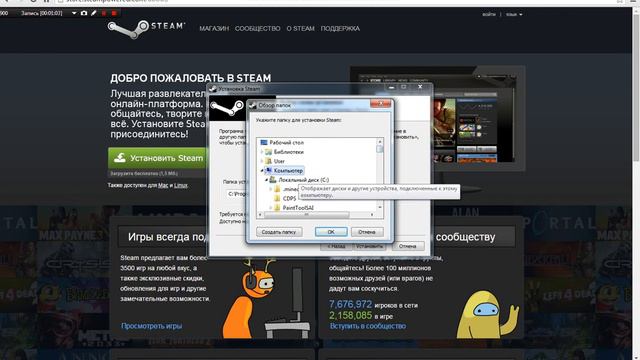Click the PaintToolSAI folder icon
640x360 pixels.
[278, 208]
